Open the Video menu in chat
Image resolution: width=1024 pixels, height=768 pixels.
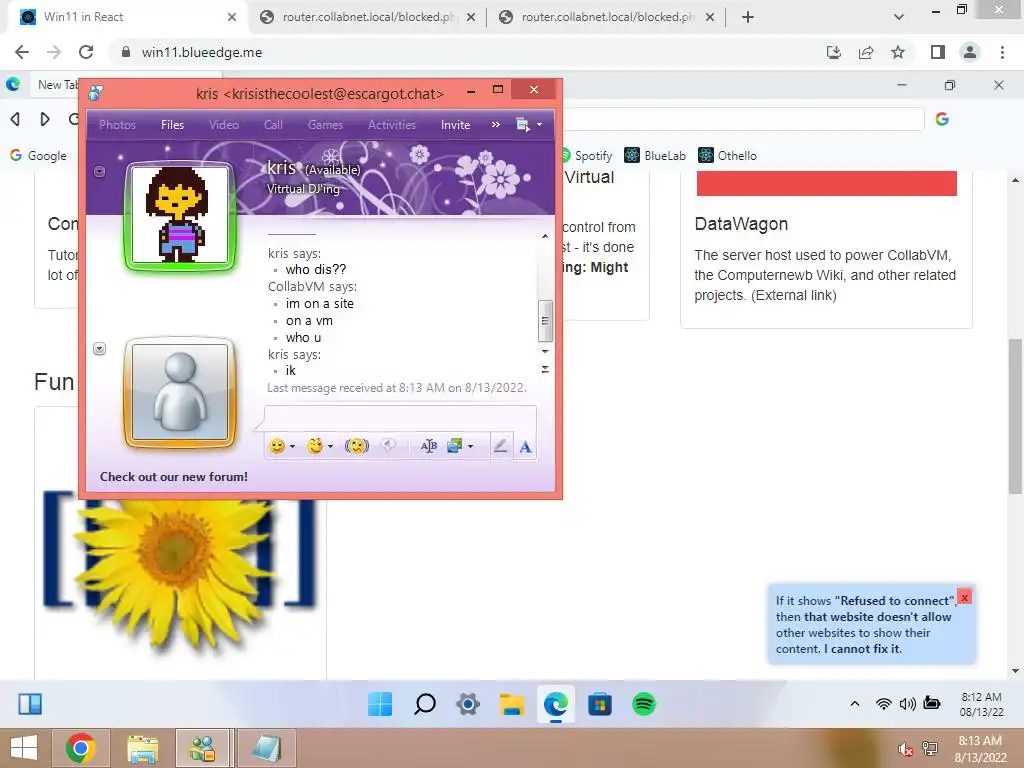[223, 125]
